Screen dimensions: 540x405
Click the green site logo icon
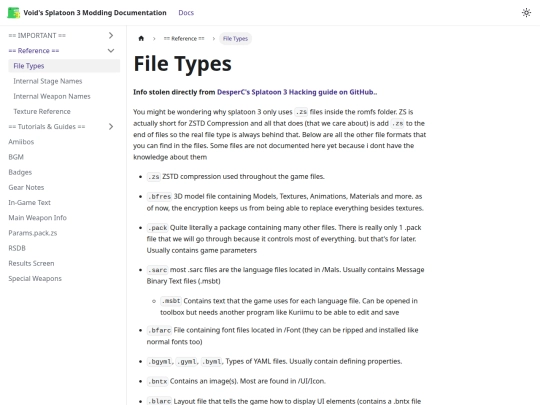point(14,13)
